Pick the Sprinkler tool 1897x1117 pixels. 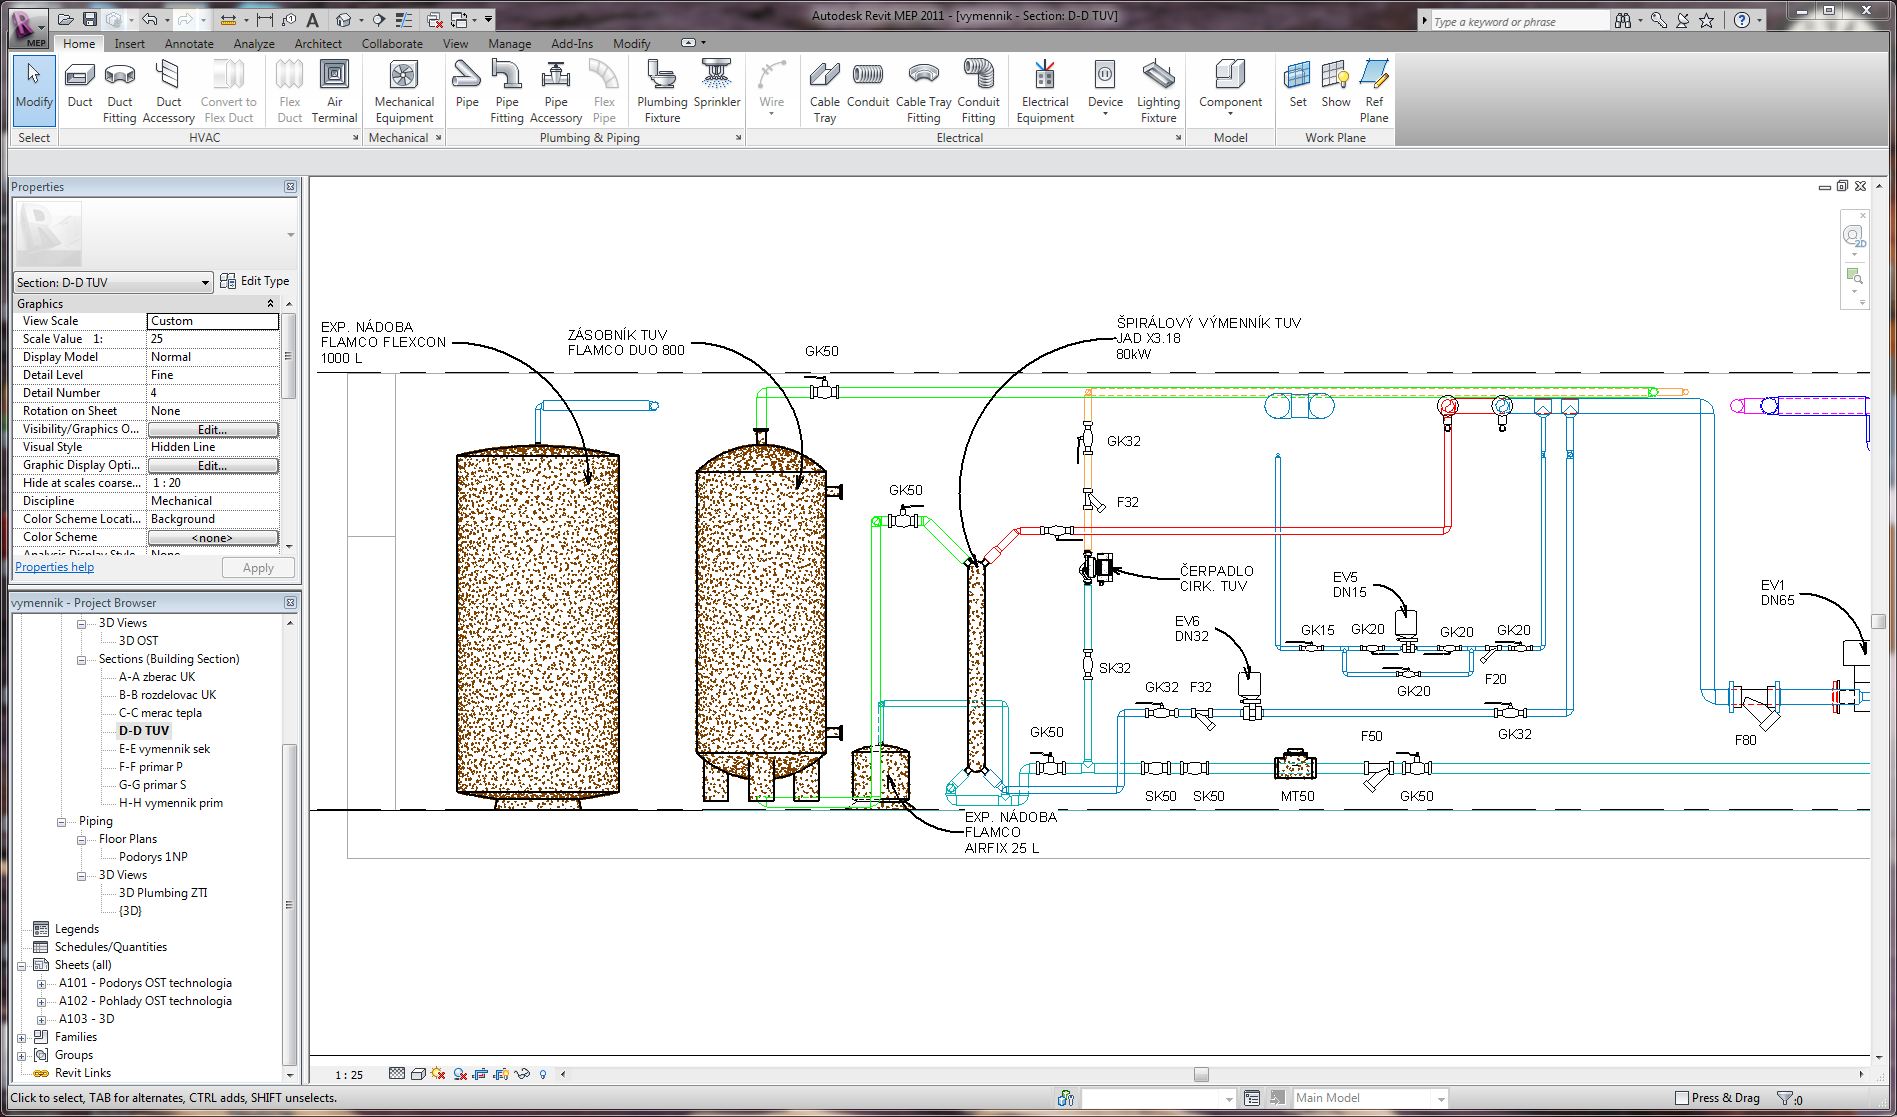(716, 86)
